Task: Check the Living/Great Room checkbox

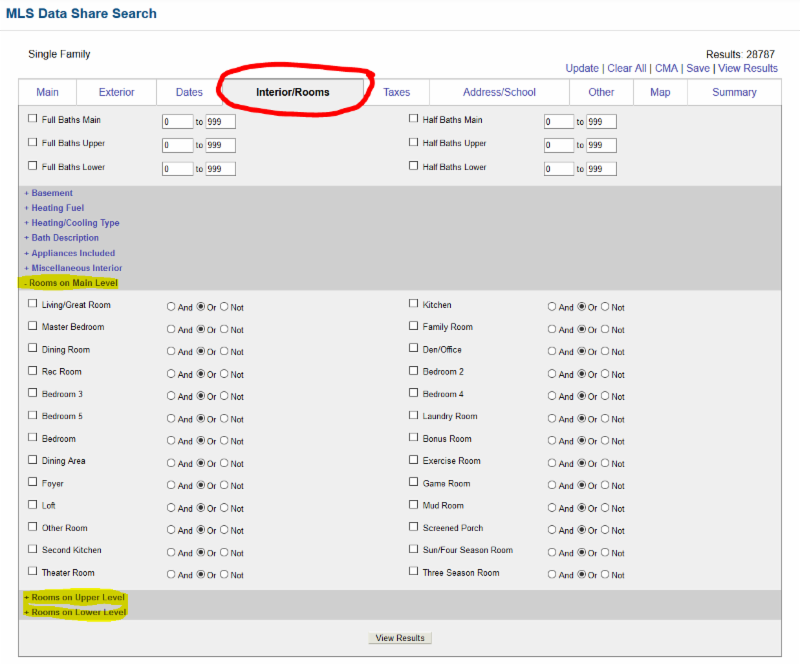Action: (x=33, y=304)
